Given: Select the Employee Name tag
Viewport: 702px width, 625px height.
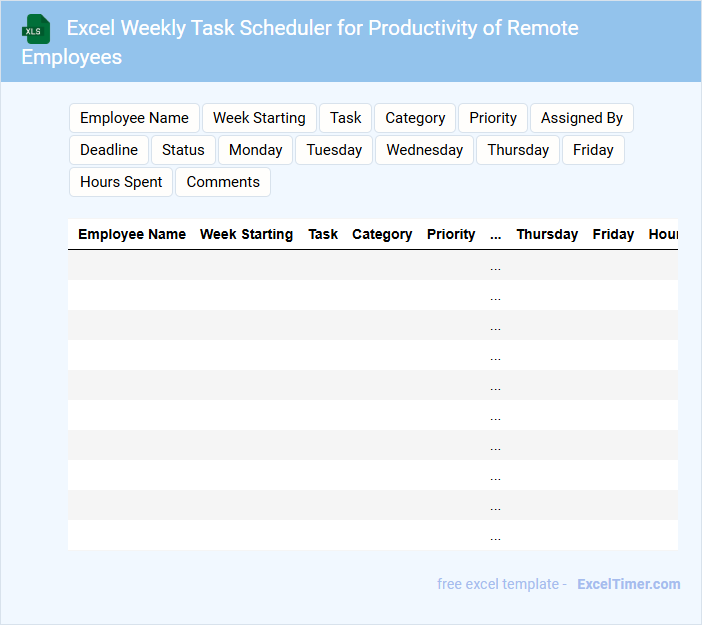Looking at the screenshot, I should click(x=134, y=118).
